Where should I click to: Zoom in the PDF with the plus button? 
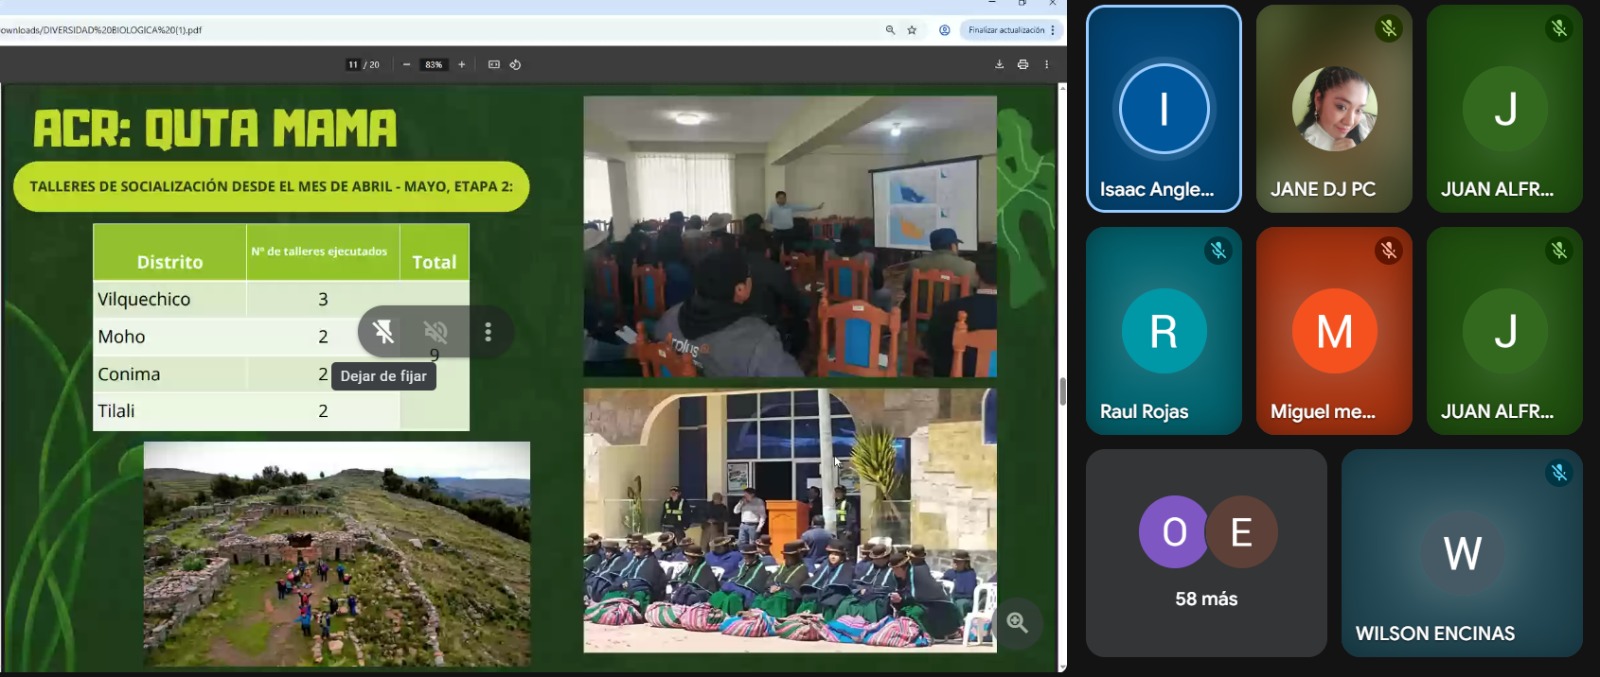click(x=462, y=64)
